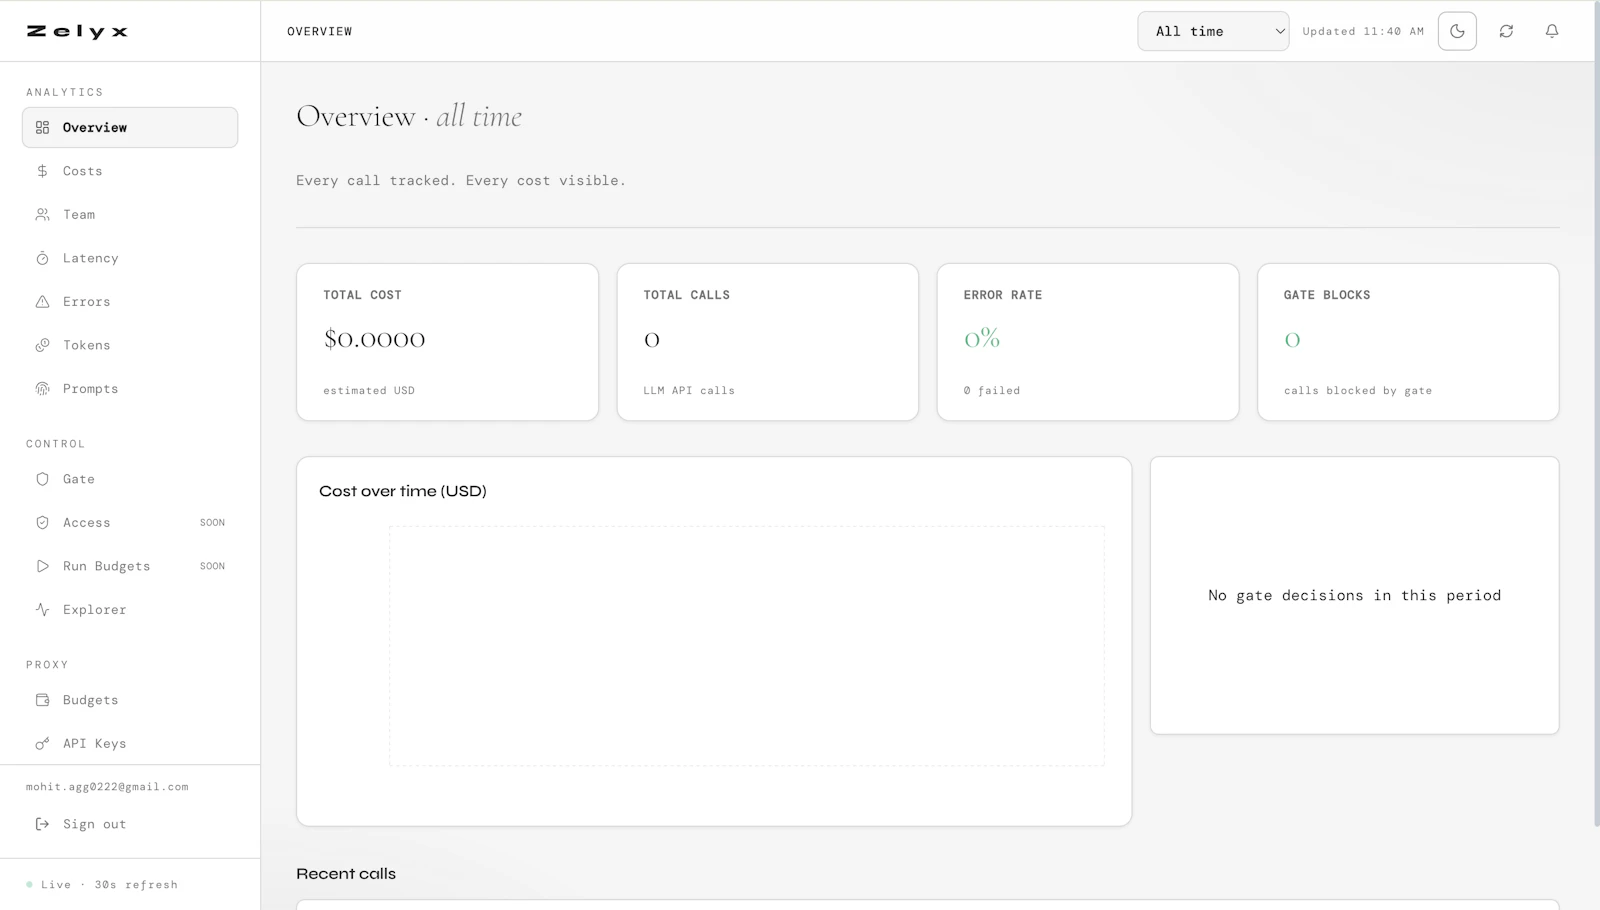This screenshot has width=1600, height=910.
Task: Click the Prompts fingerprint icon
Action: coord(42,389)
